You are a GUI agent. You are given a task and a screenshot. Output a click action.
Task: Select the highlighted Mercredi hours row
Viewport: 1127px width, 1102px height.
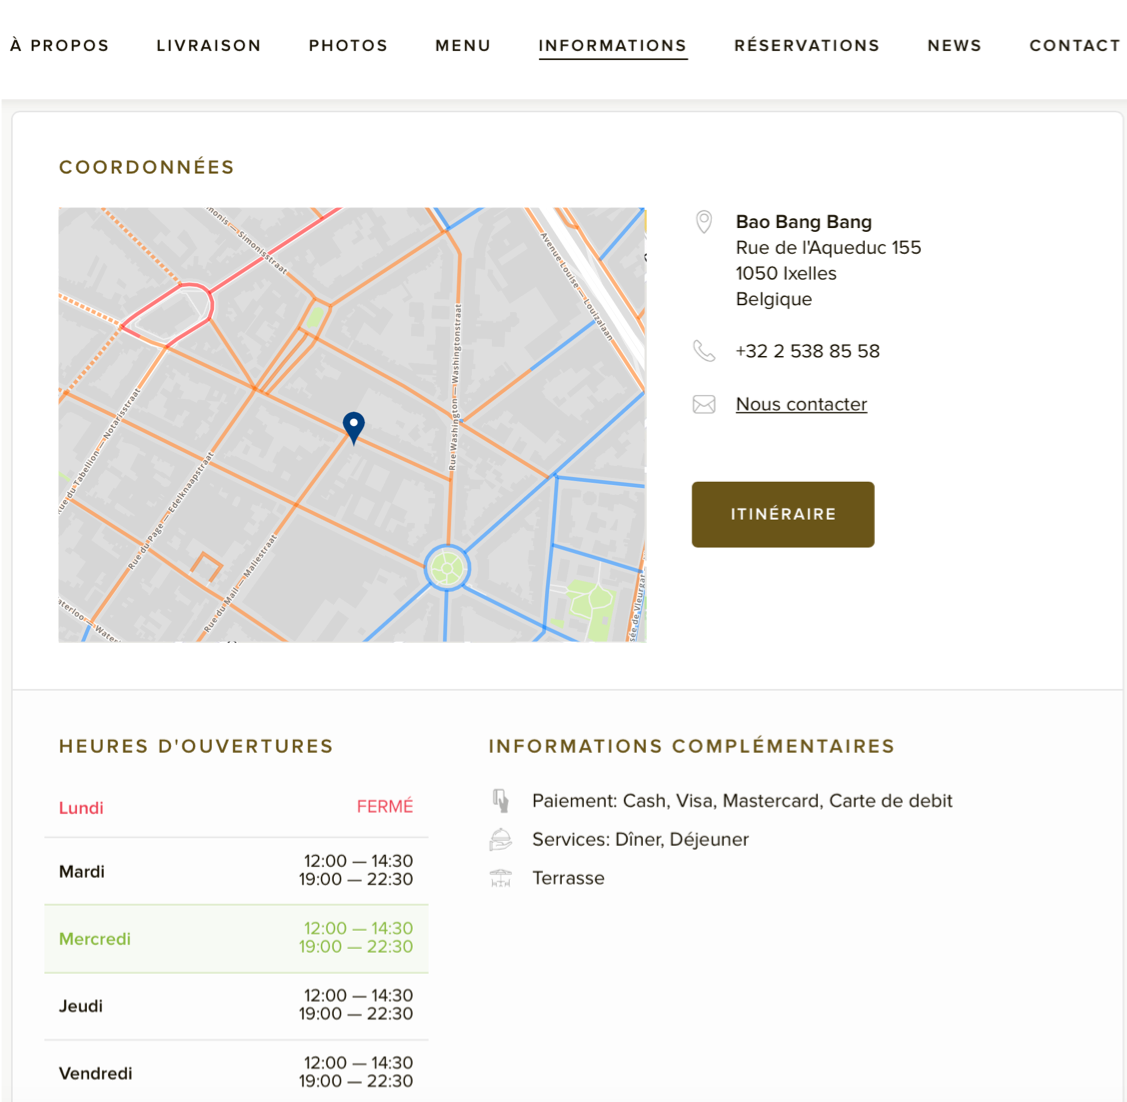click(x=236, y=938)
